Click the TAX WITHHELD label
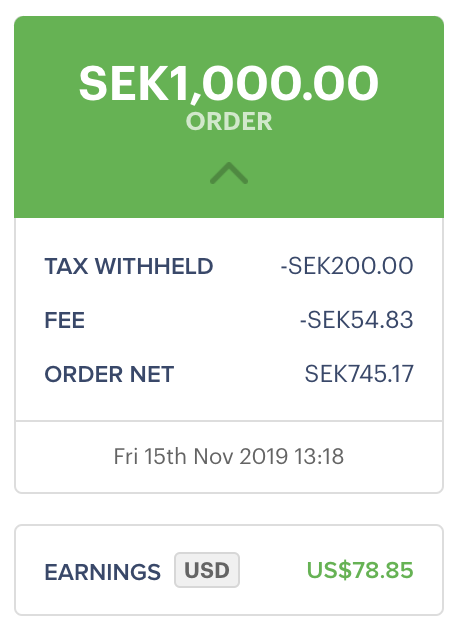 tap(129, 266)
